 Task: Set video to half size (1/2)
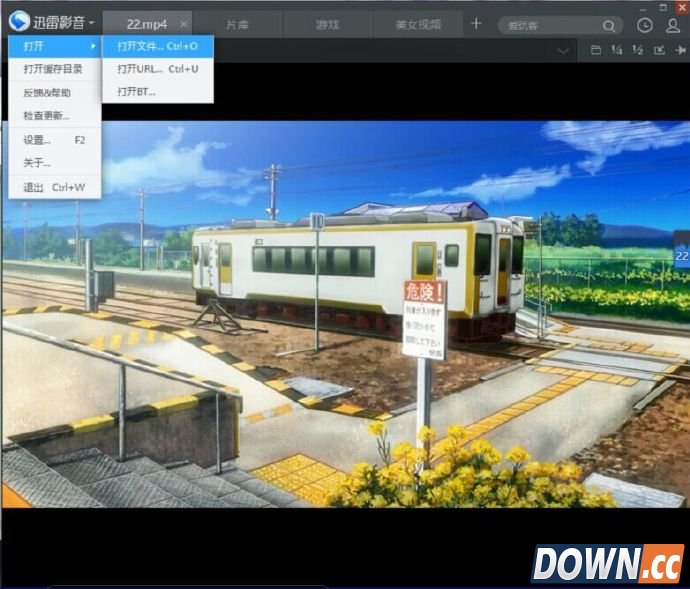[638, 50]
